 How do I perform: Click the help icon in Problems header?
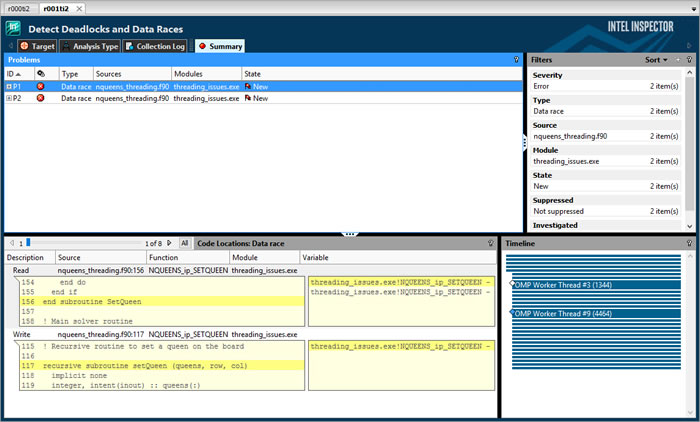(516, 60)
